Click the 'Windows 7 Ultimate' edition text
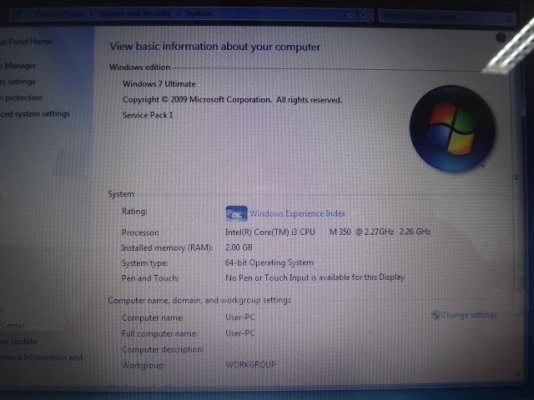This screenshot has width=534, height=400. (159, 84)
